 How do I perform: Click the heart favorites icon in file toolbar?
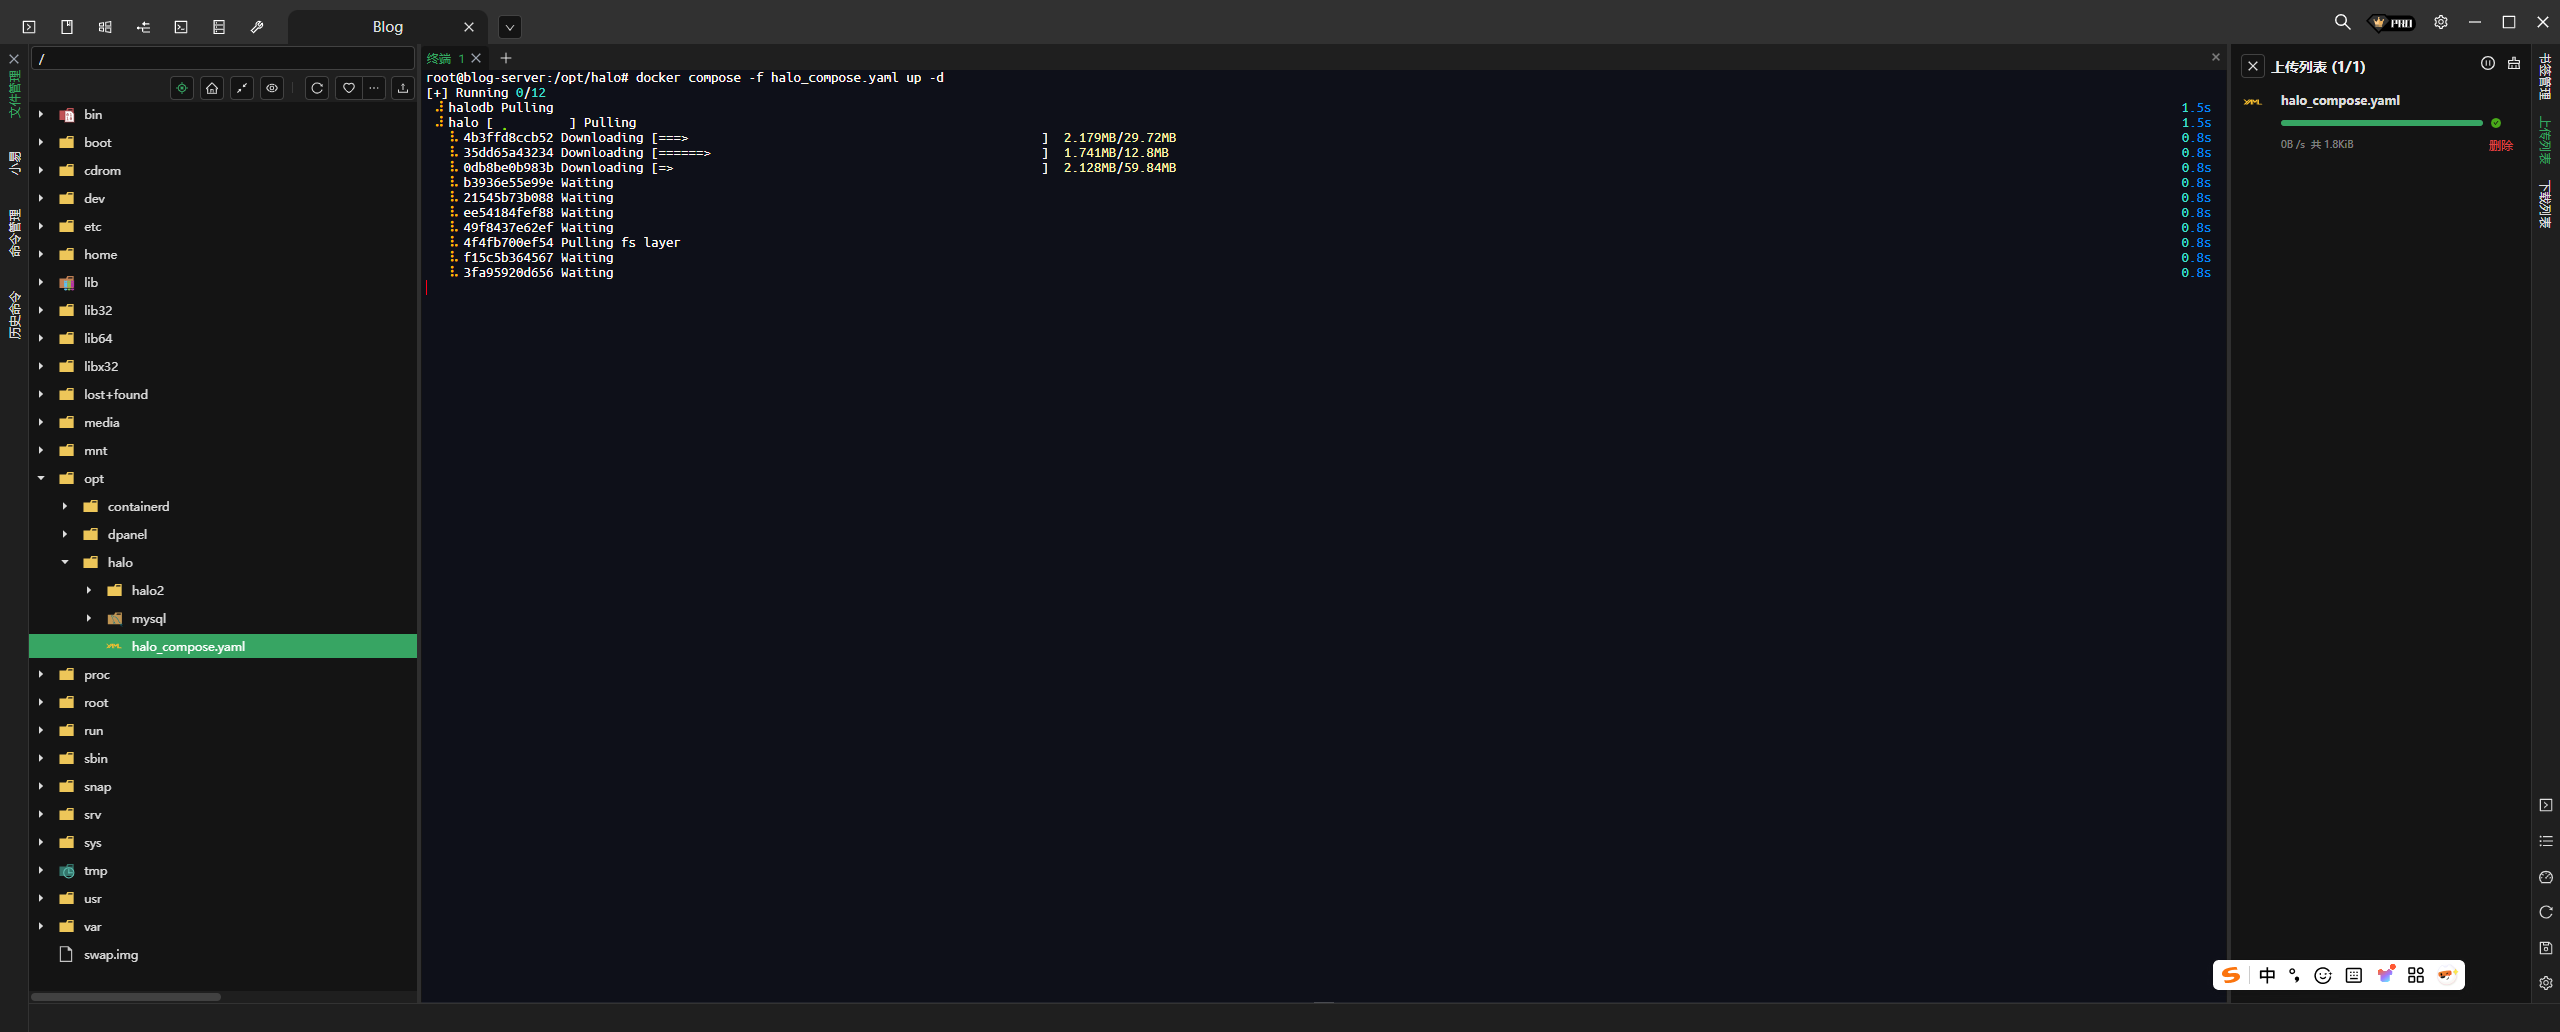click(348, 88)
